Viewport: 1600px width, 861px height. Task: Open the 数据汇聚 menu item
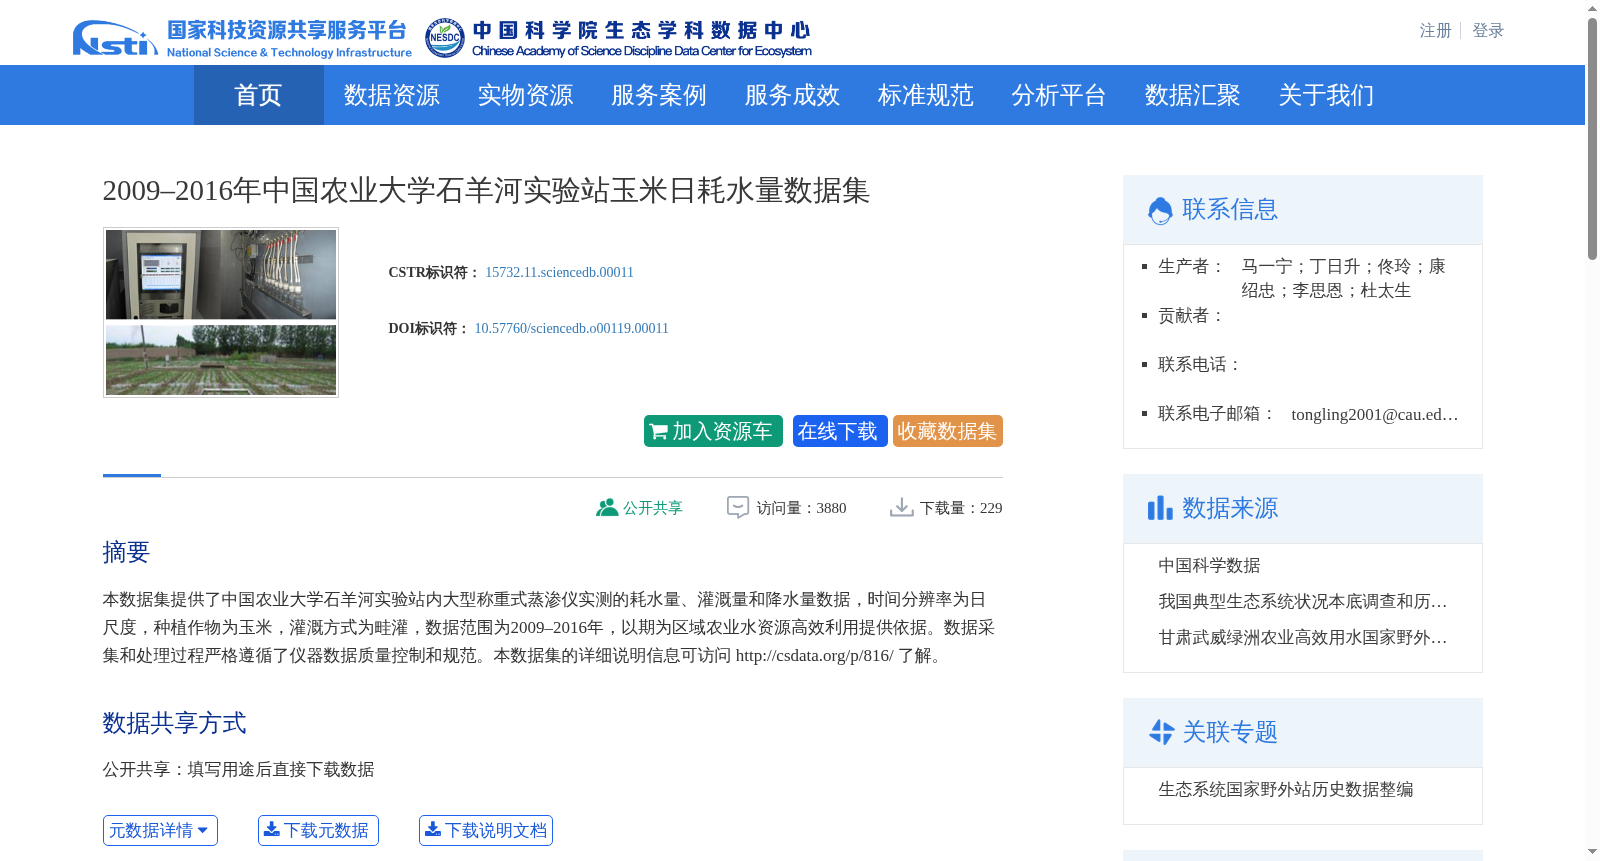[x=1193, y=95]
